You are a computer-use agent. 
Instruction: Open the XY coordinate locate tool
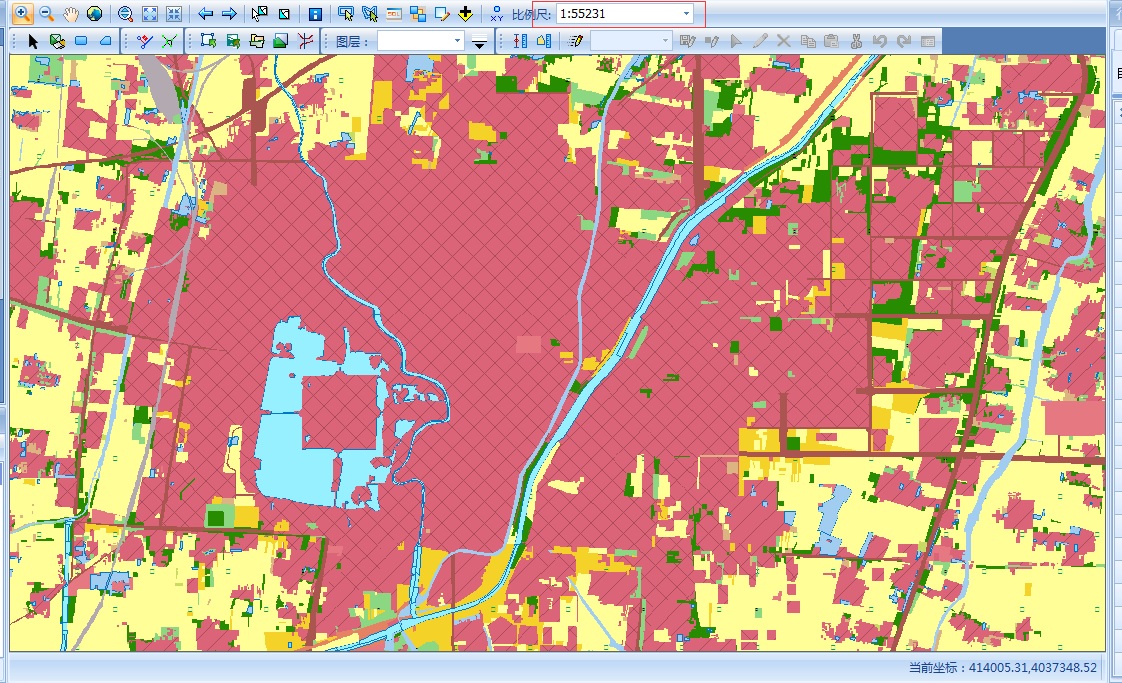[497, 13]
